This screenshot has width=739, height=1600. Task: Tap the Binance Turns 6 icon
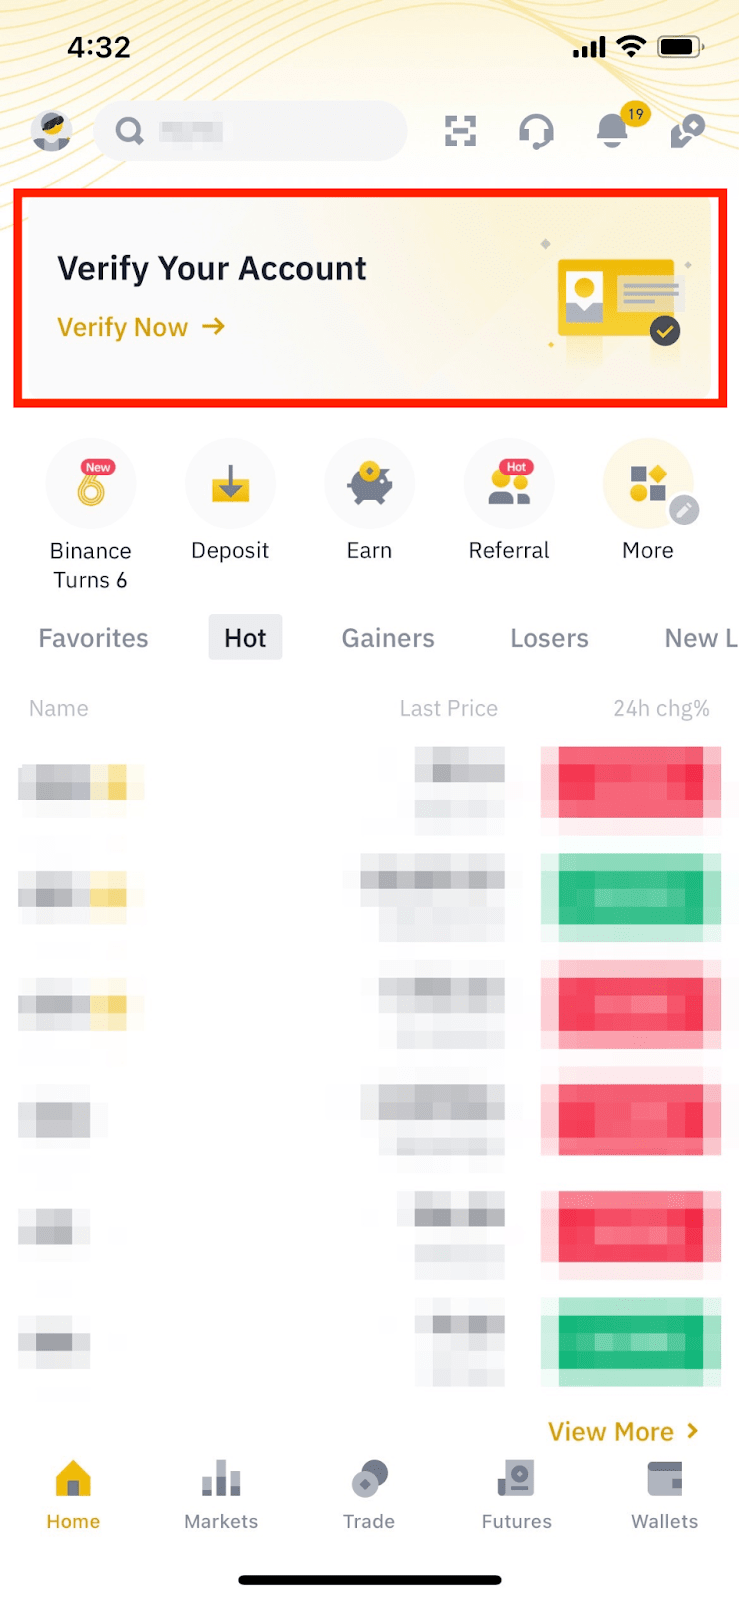[x=91, y=485]
